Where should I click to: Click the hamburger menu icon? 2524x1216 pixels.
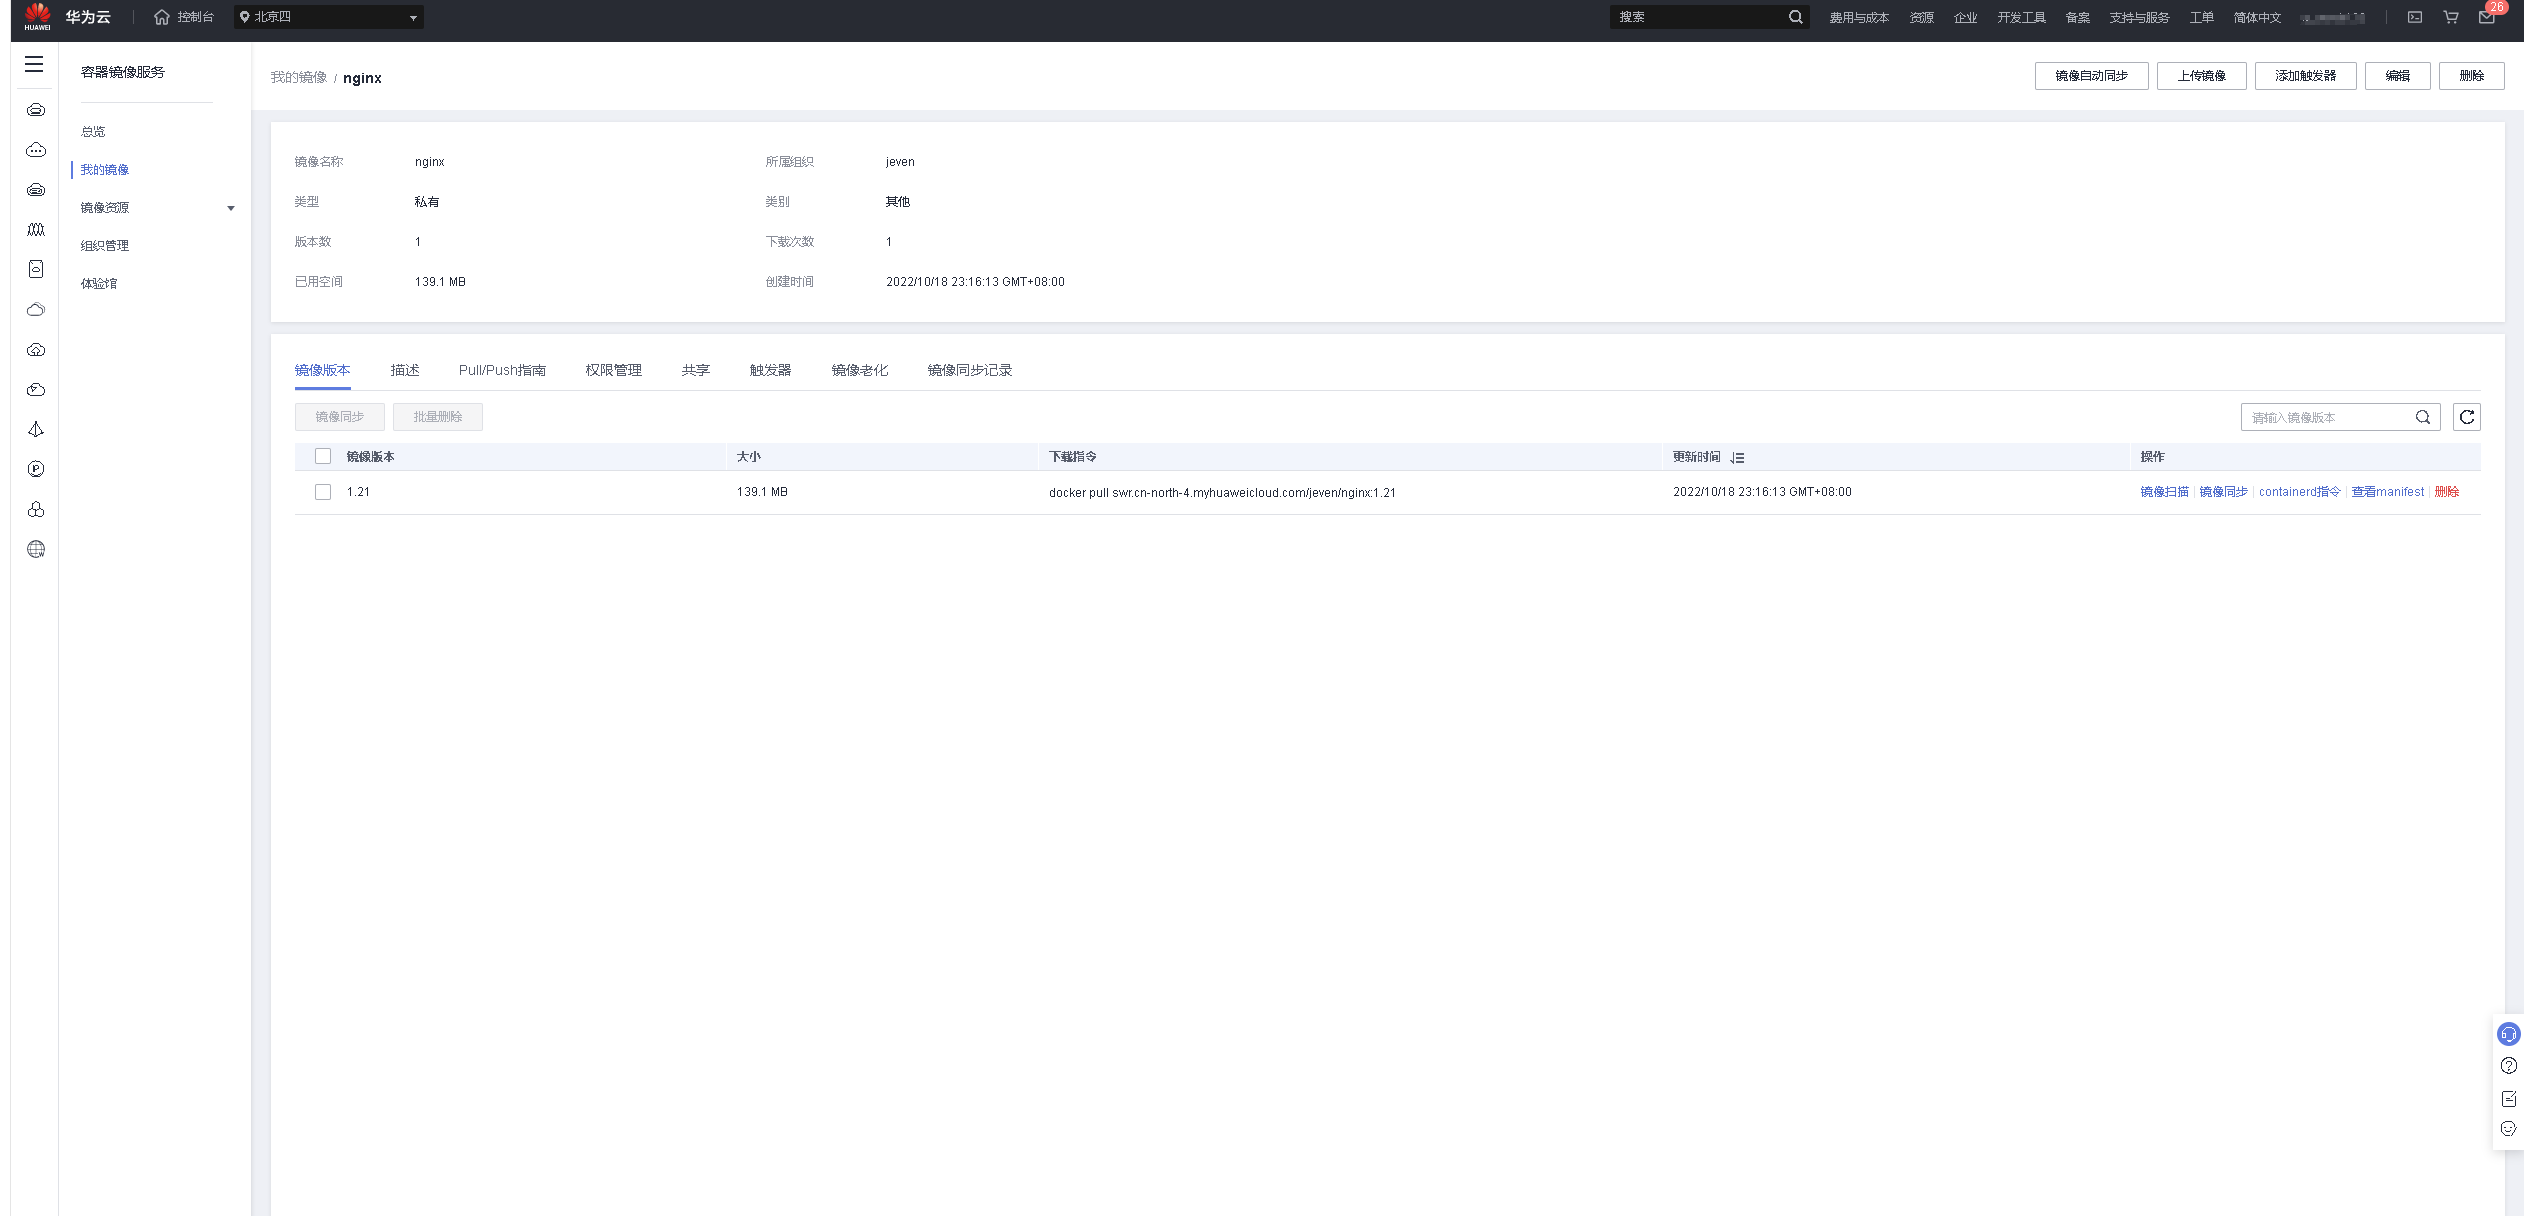click(34, 64)
